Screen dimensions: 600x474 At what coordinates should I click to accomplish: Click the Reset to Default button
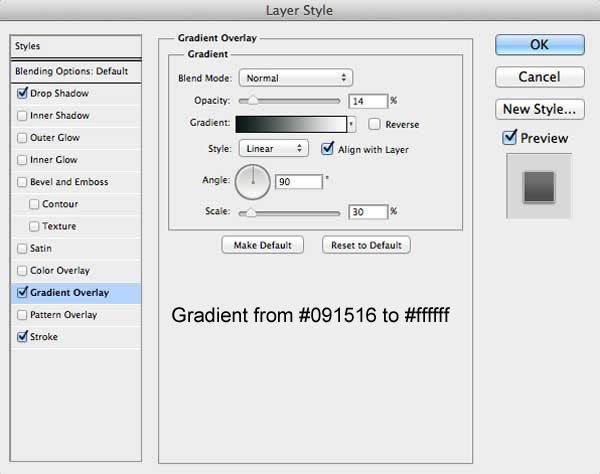366,245
